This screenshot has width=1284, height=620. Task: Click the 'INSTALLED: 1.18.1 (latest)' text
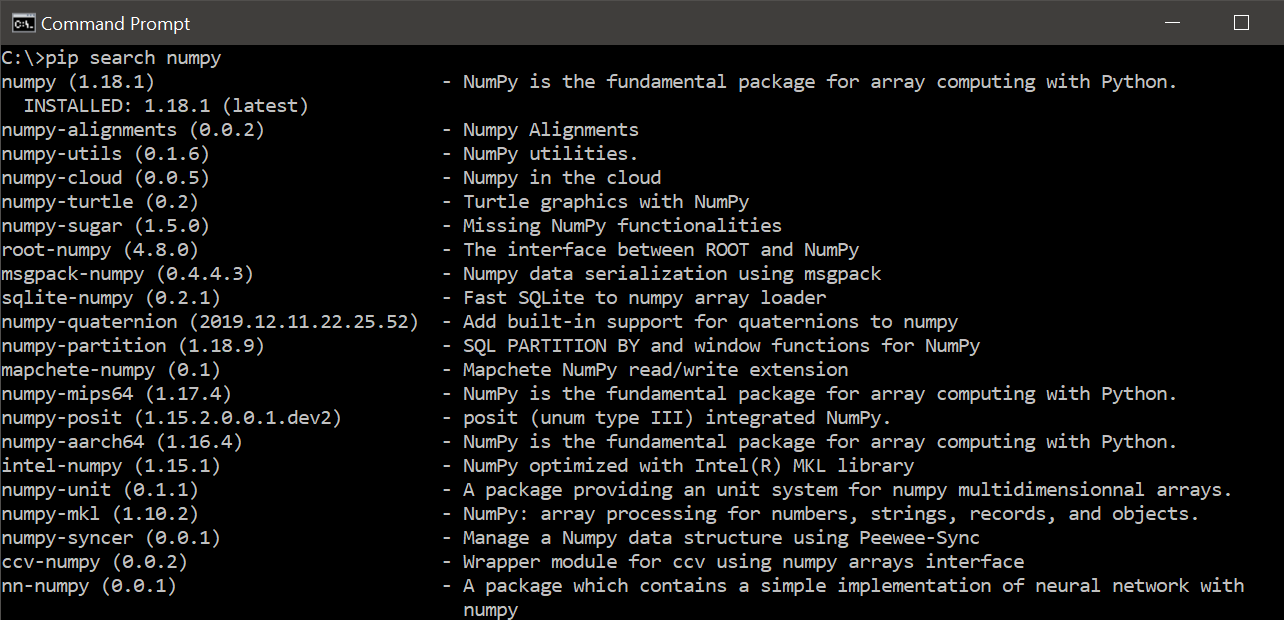166,106
